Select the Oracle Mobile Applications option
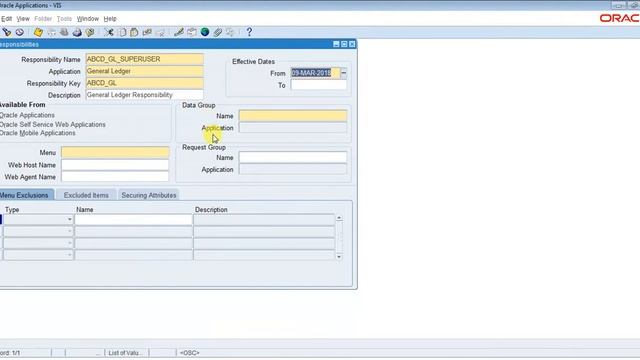Image resolution: width=640 pixels, height=360 pixels. click(x=38, y=133)
